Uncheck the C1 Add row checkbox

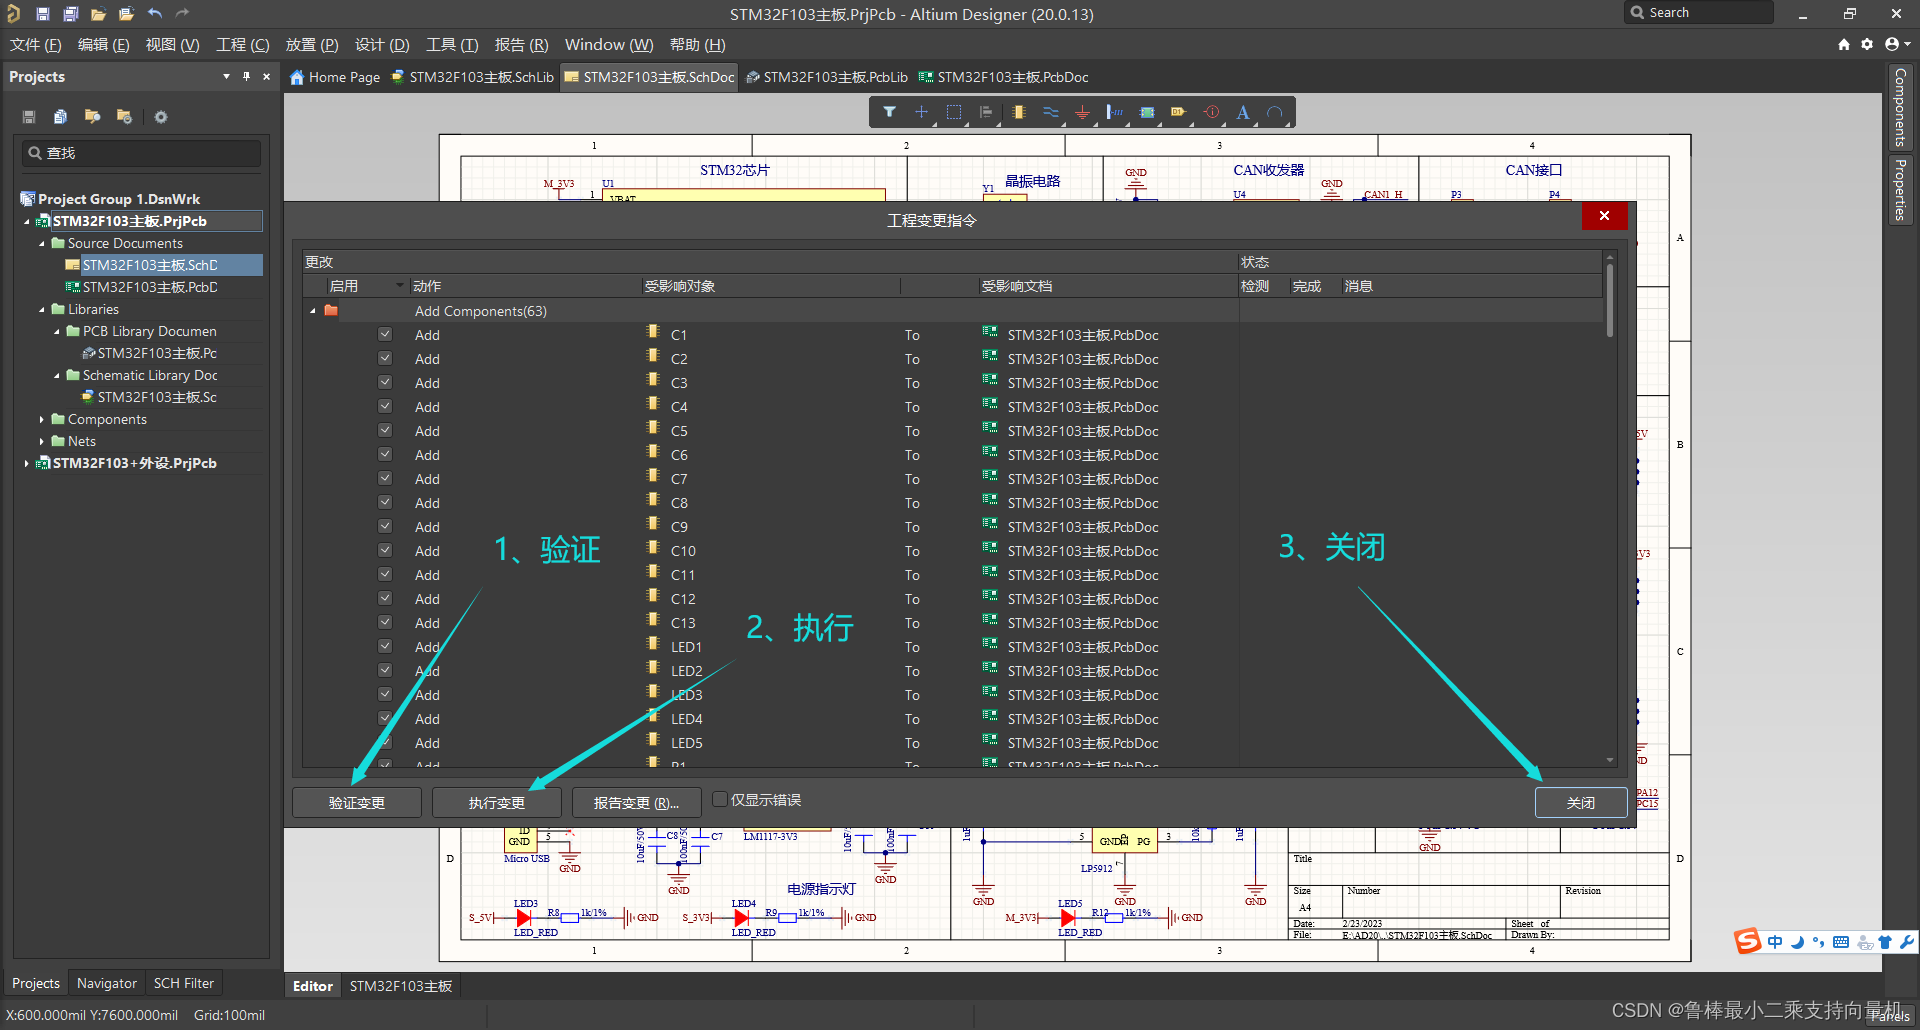(385, 334)
